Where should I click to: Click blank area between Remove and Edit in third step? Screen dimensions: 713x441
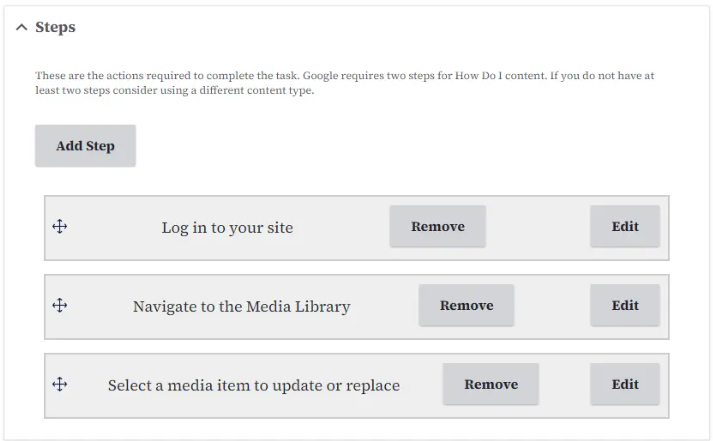[x=564, y=385]
